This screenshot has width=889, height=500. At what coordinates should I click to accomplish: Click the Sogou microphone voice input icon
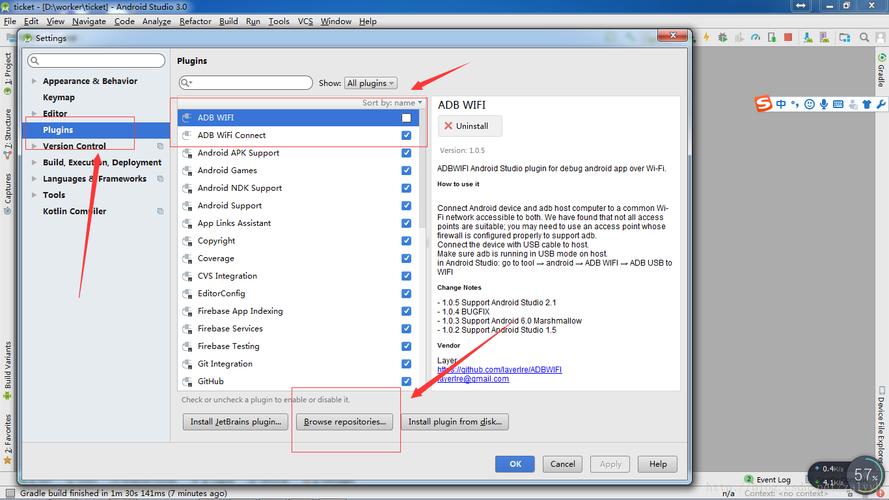click(823, 104)
